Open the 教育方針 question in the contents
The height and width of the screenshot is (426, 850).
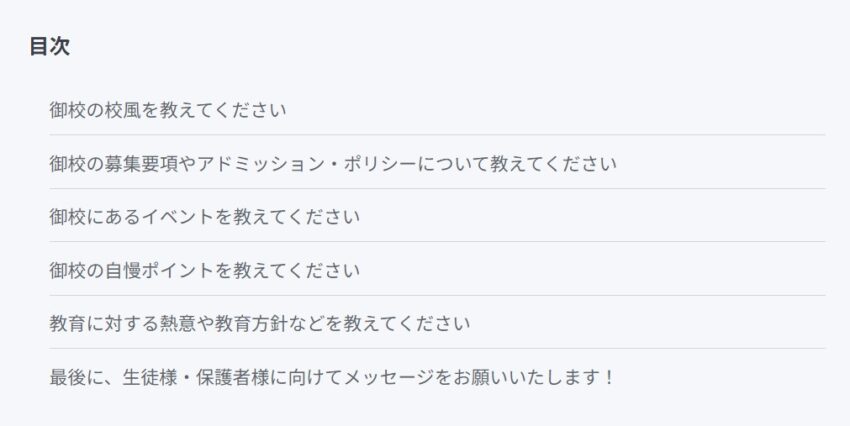coord(260,324)
